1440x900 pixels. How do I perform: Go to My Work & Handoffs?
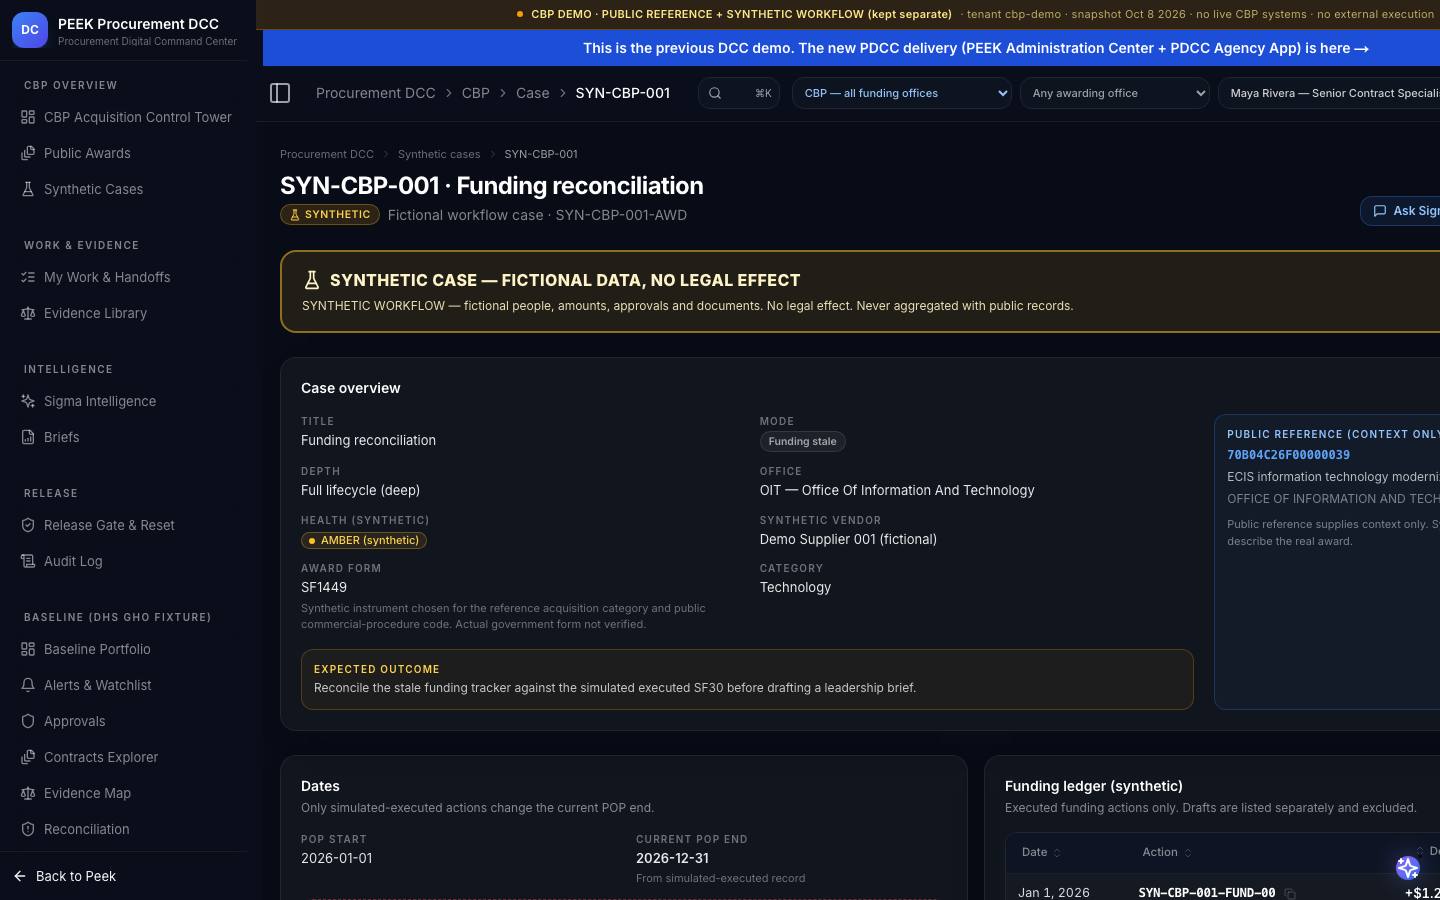click(124, 277)
